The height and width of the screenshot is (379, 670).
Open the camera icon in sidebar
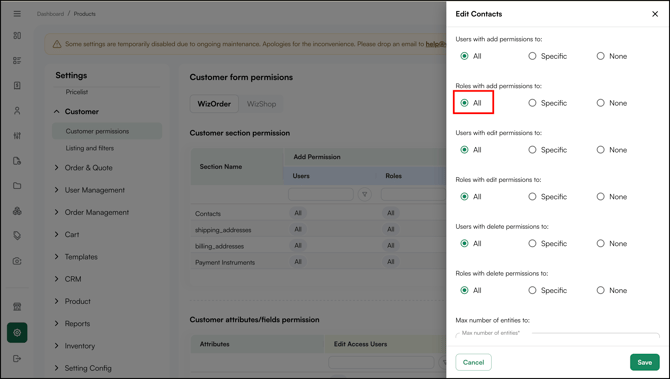pyautogui.click(x=17, y=261)
